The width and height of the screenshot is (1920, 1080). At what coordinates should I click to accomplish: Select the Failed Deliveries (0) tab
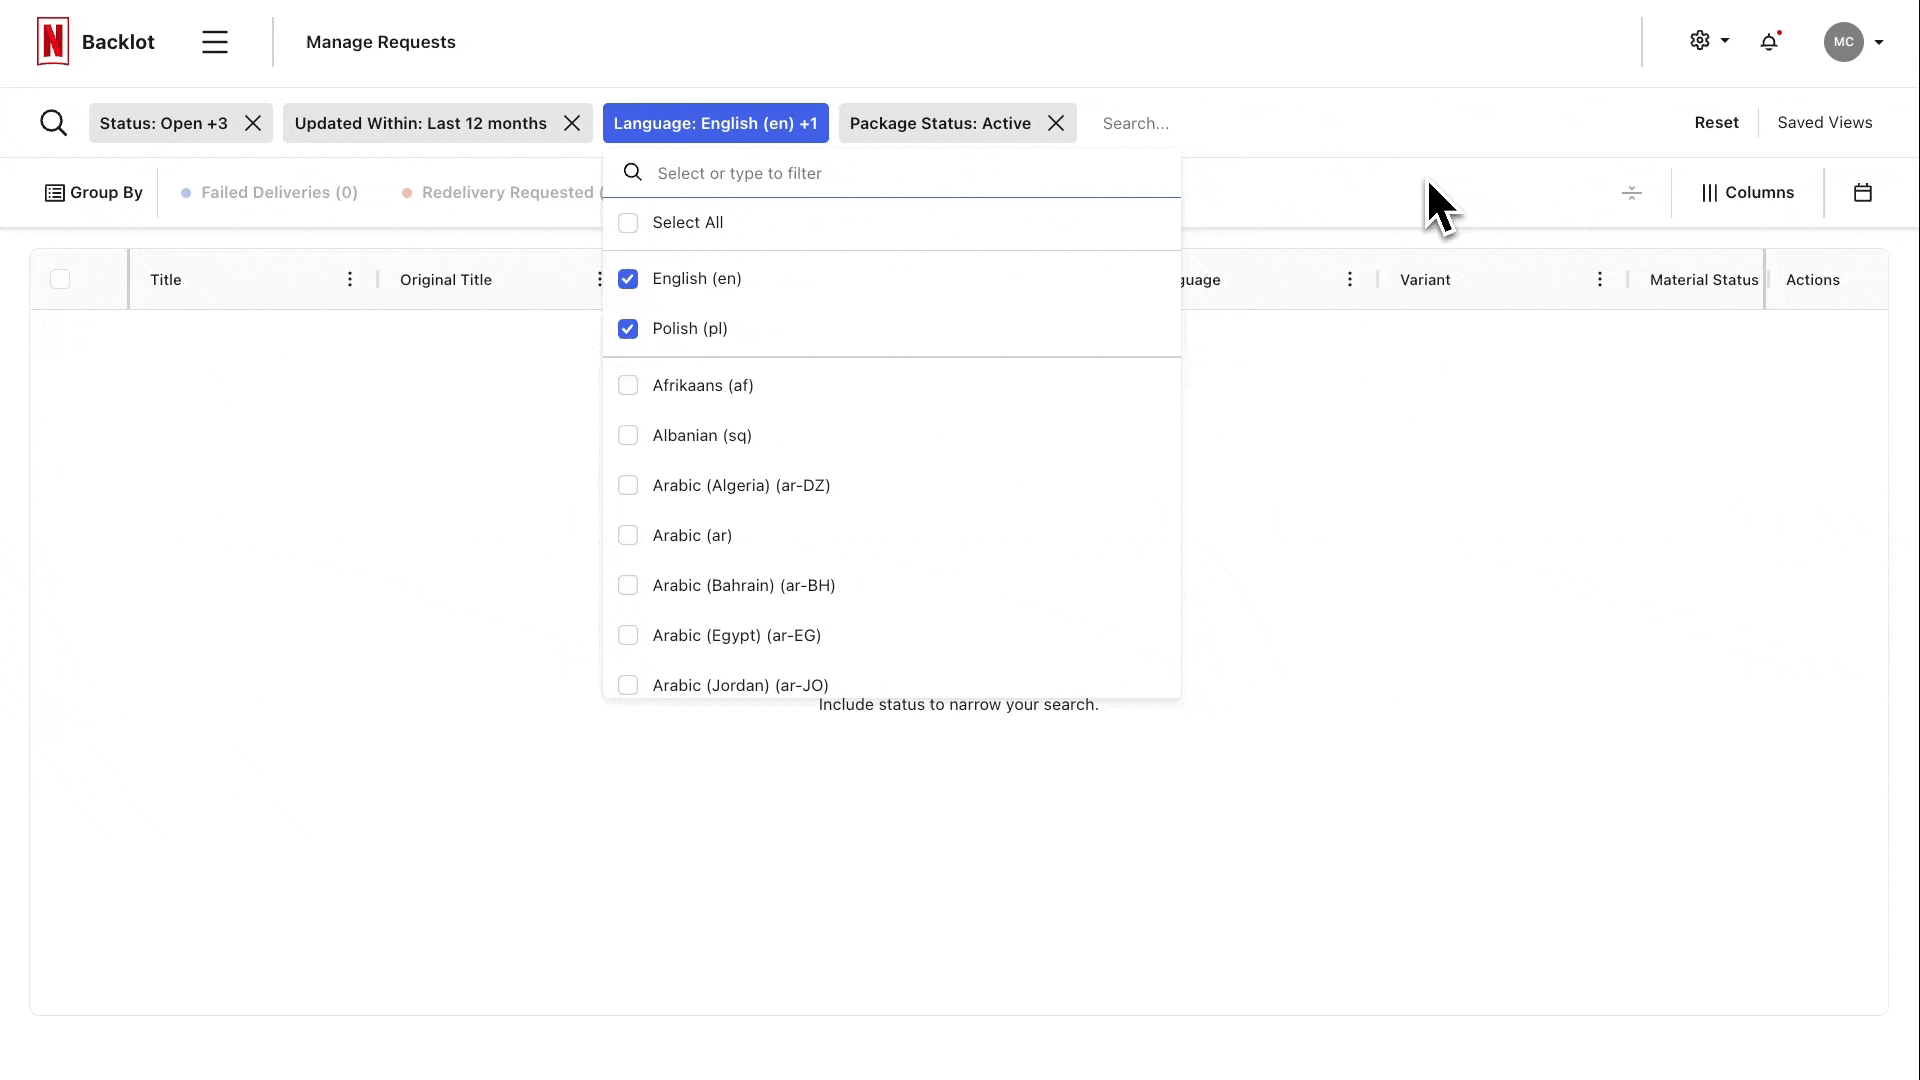[x=278, y=193]
